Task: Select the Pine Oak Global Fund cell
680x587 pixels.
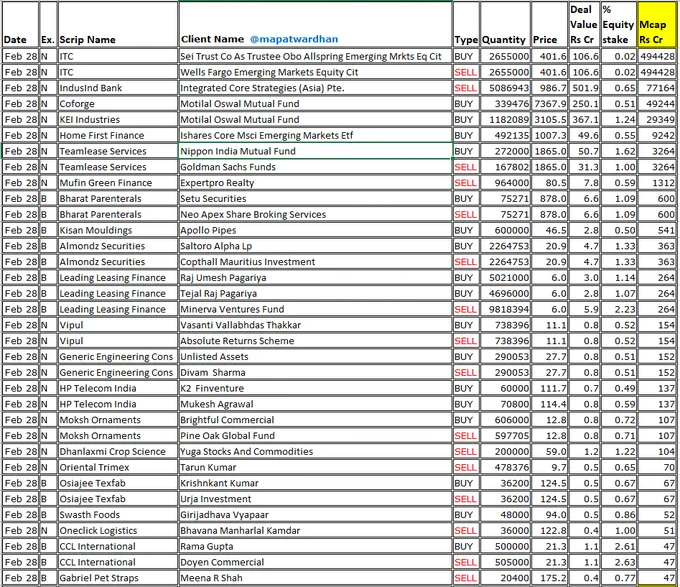Action: [315, 436]
